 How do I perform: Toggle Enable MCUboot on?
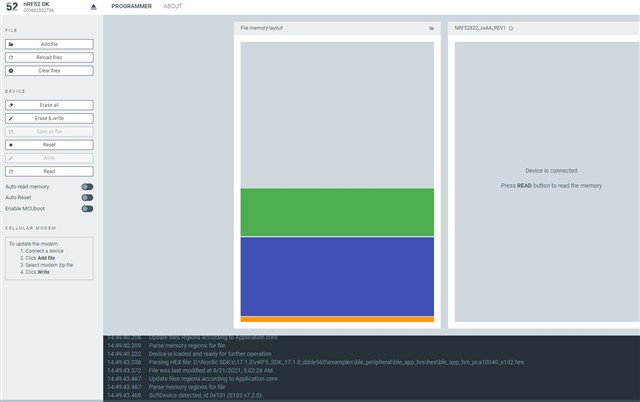pos(87,209)
